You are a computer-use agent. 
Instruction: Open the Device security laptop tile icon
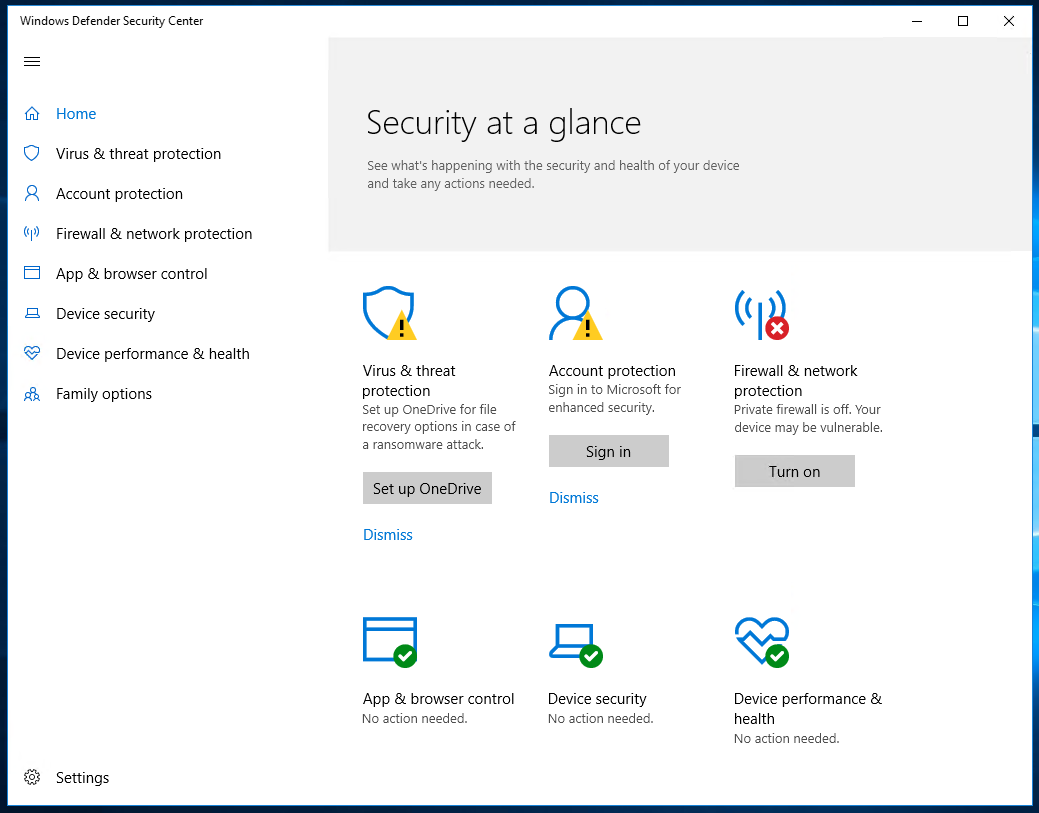coord(575,644)
